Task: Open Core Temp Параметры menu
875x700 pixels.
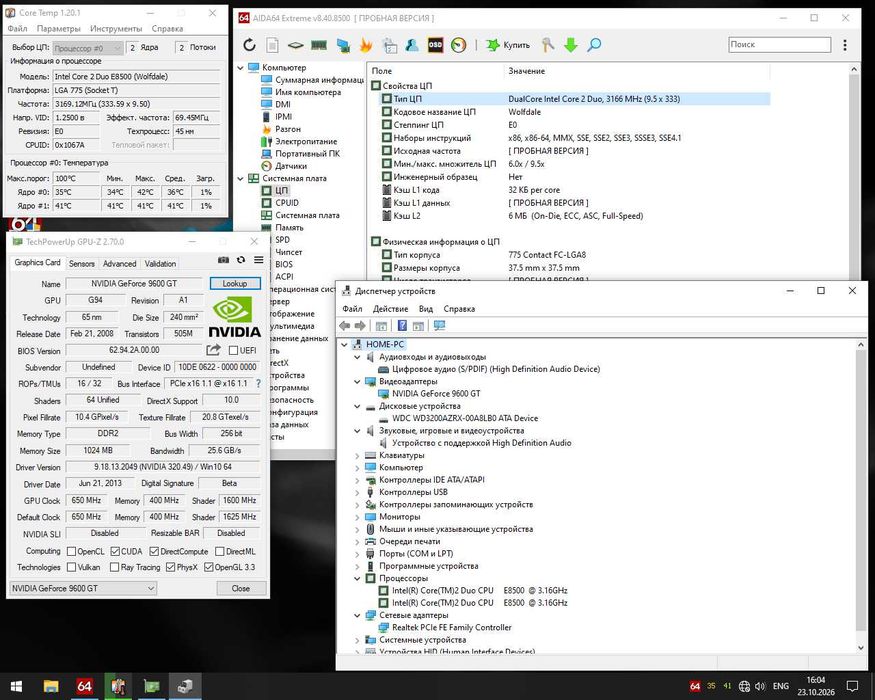Action: [59, 28]
